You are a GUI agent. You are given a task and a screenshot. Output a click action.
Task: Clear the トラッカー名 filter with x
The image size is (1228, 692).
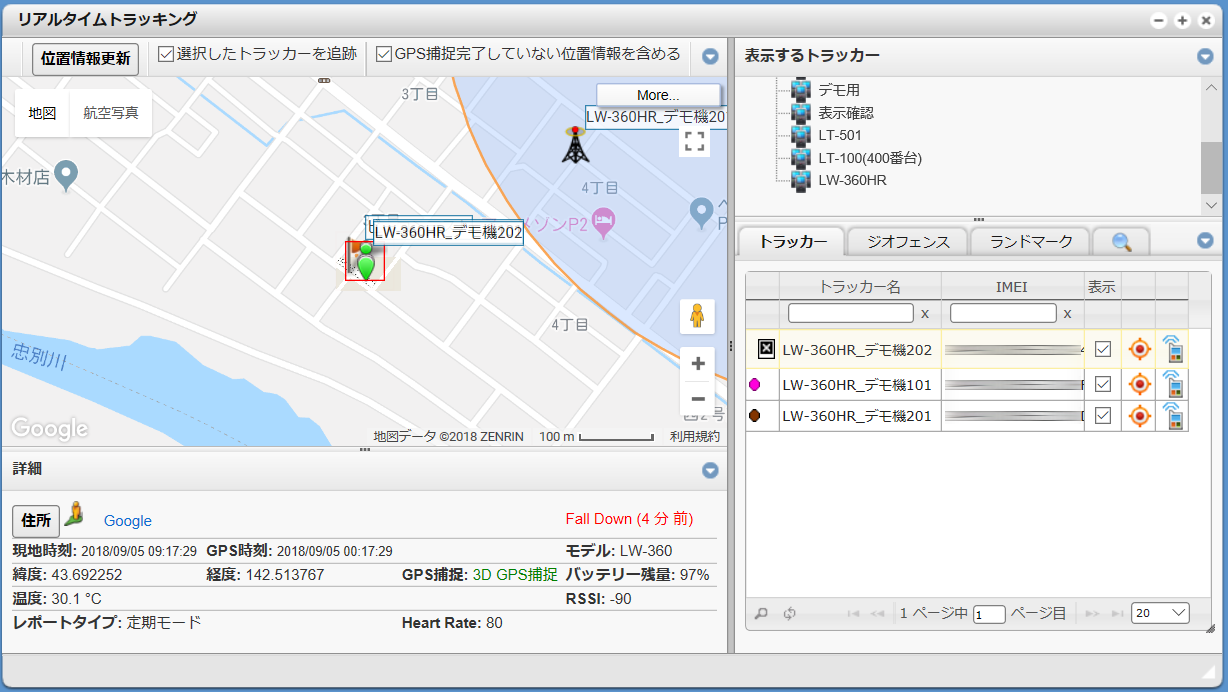click(x=925, y=314)
